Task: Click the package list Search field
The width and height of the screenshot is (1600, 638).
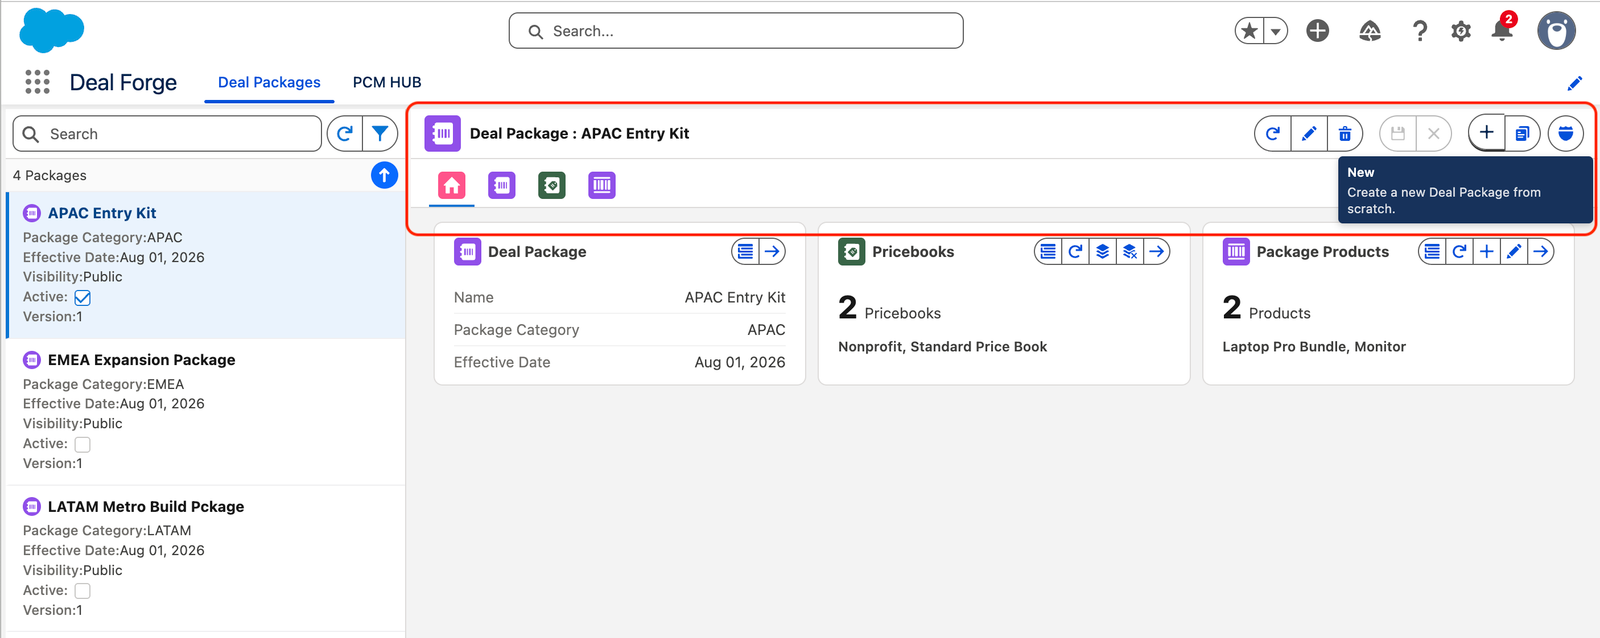Action: click(x=167, y=134)
